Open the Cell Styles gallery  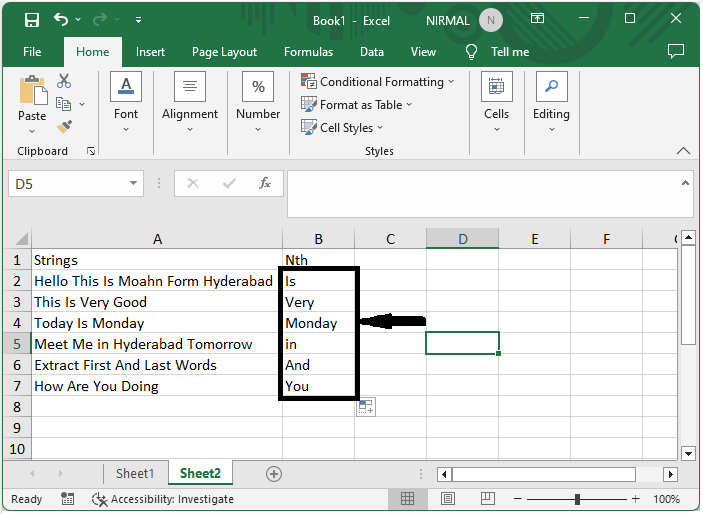(342, 127)
